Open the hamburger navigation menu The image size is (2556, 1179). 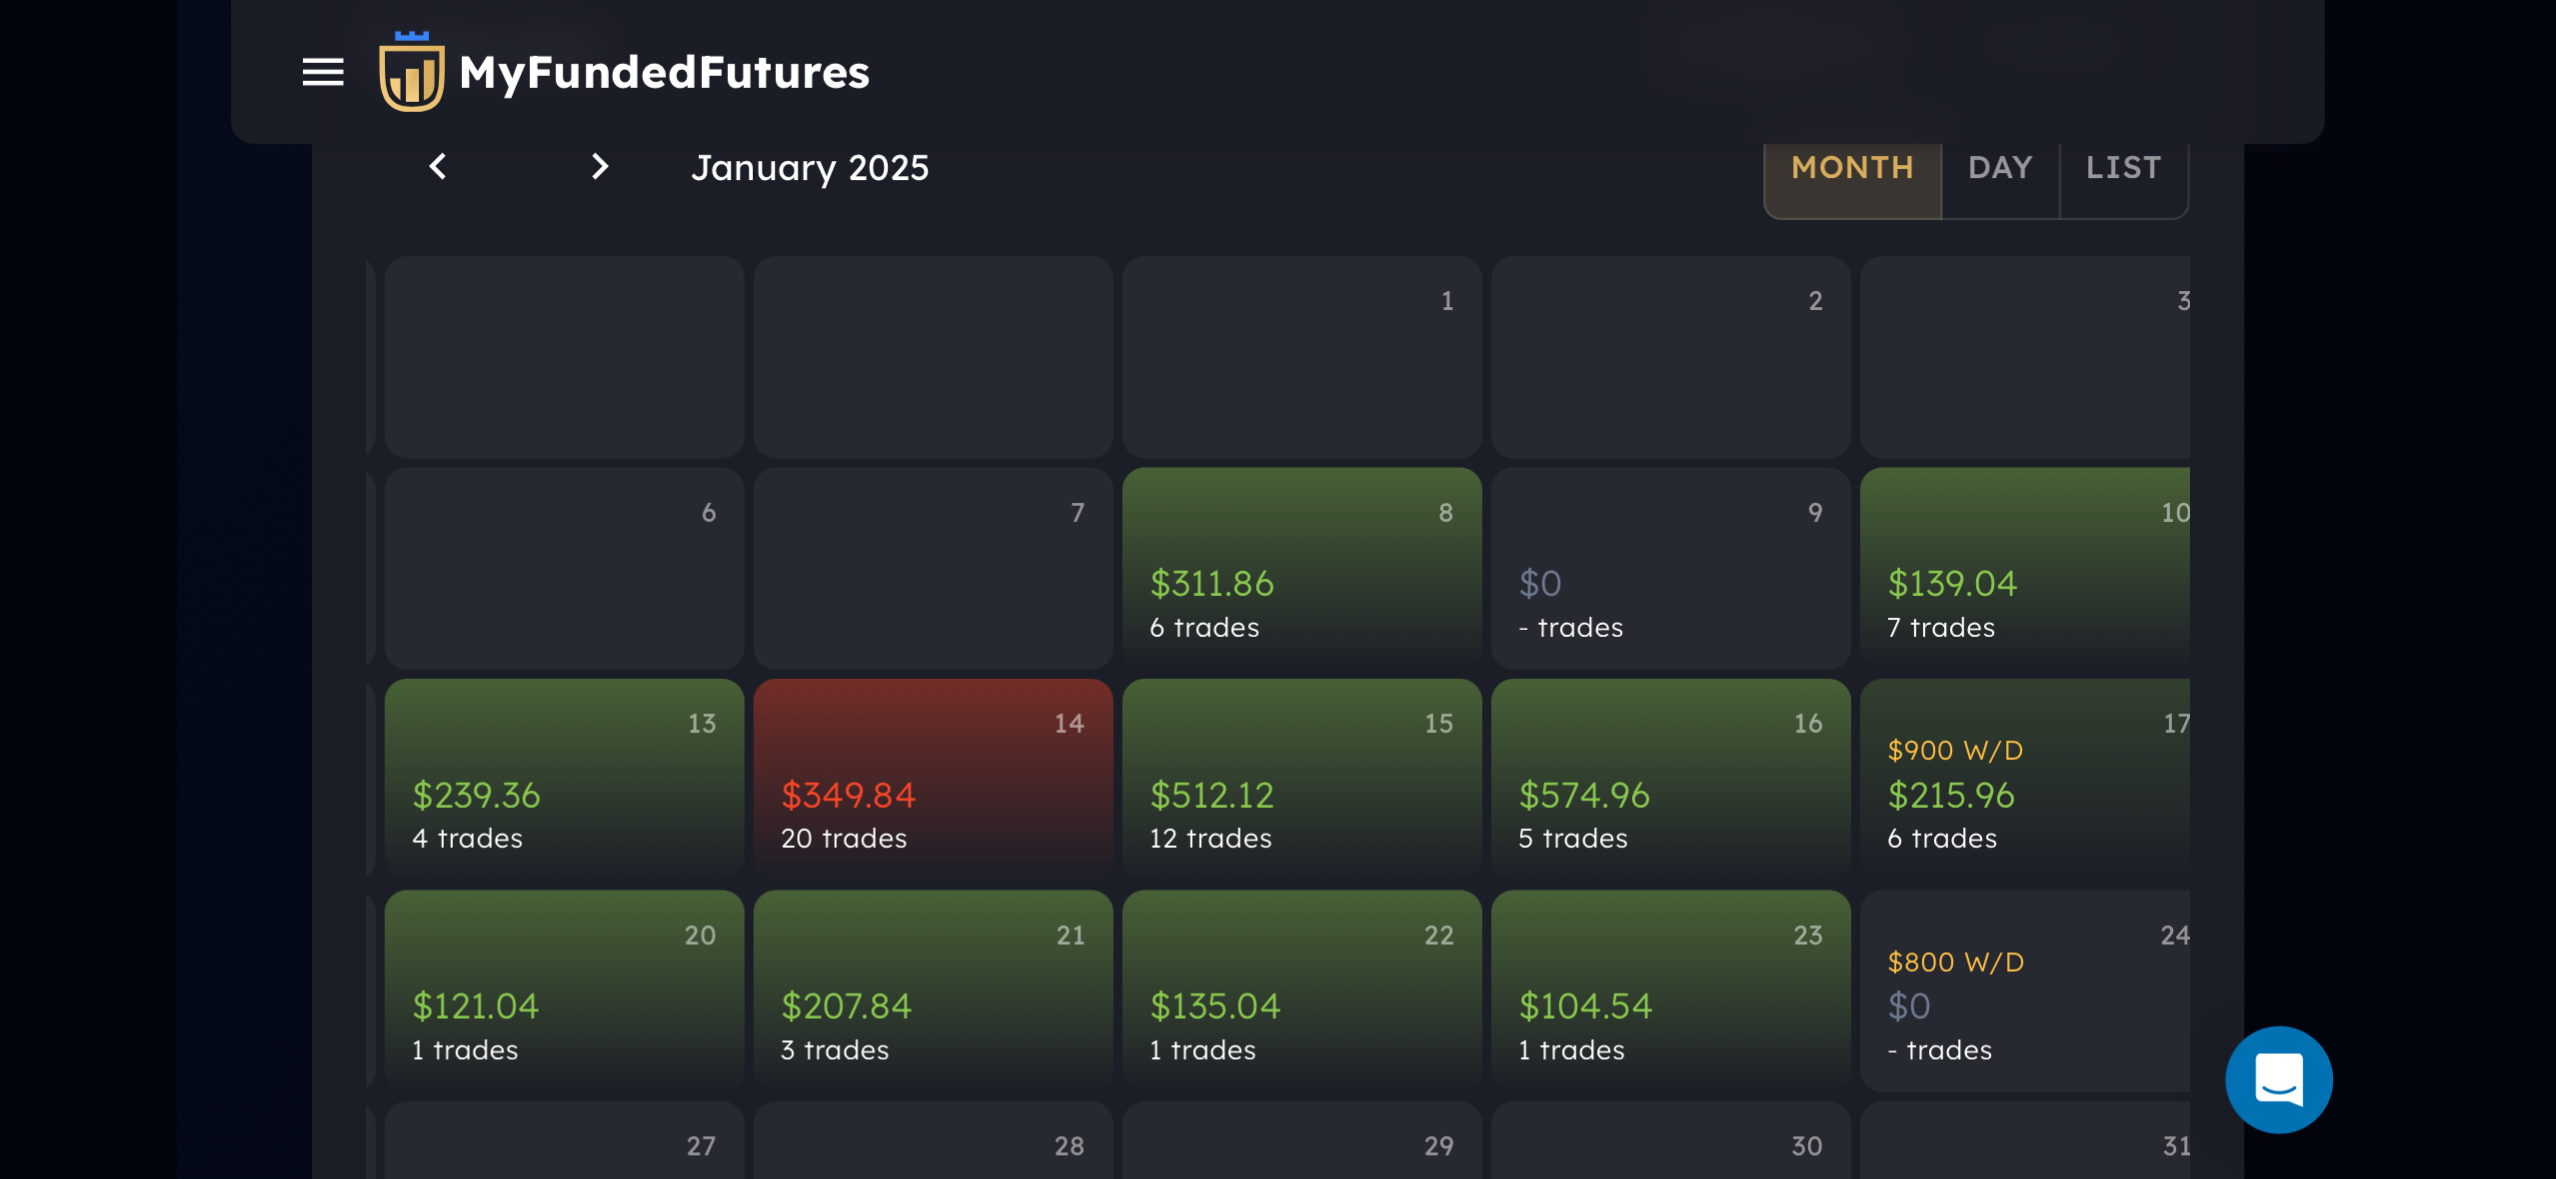(x=322, y=72)
